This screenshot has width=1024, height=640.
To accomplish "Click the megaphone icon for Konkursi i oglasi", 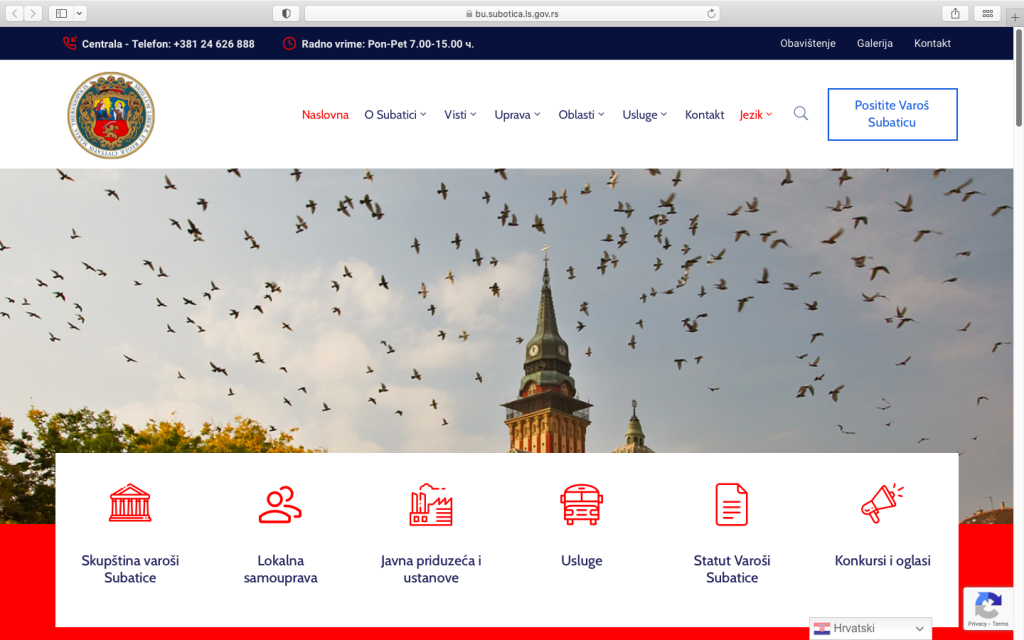I will pos(882,504).
